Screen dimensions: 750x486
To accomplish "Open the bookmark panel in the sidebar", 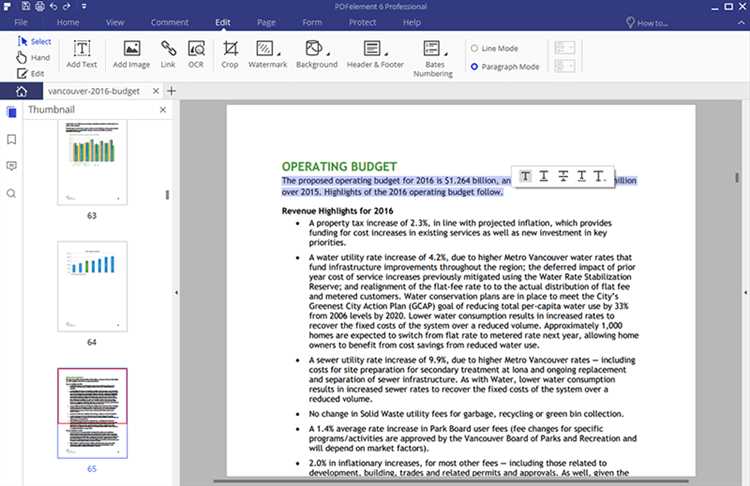I will click(11, 139).
